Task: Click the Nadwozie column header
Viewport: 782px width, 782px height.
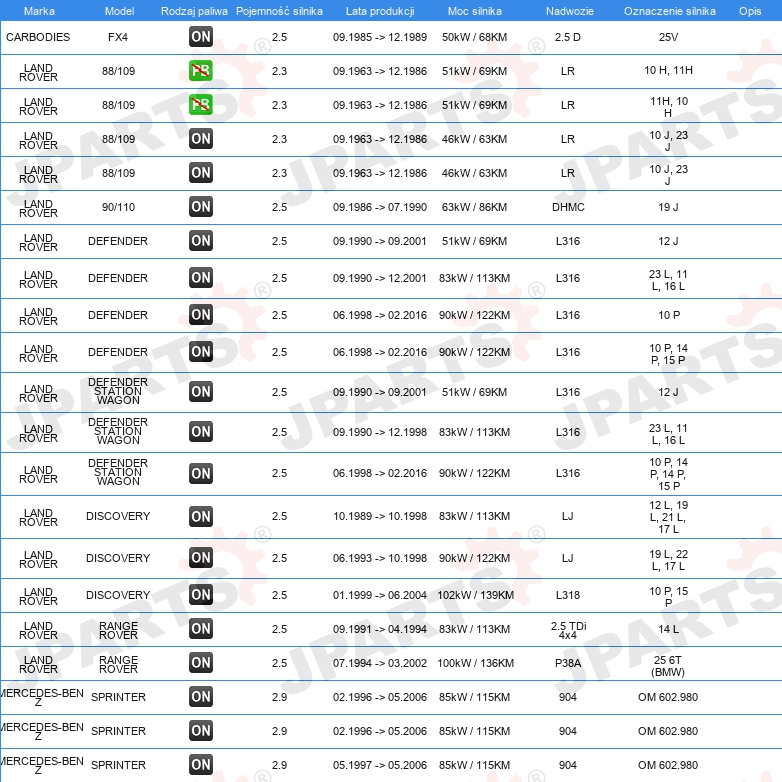Action: (x=570, y=11)
